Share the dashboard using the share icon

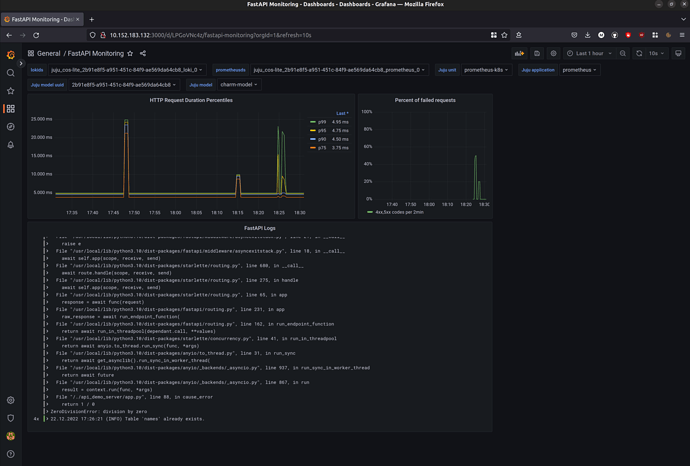click(x=143, y=53)
